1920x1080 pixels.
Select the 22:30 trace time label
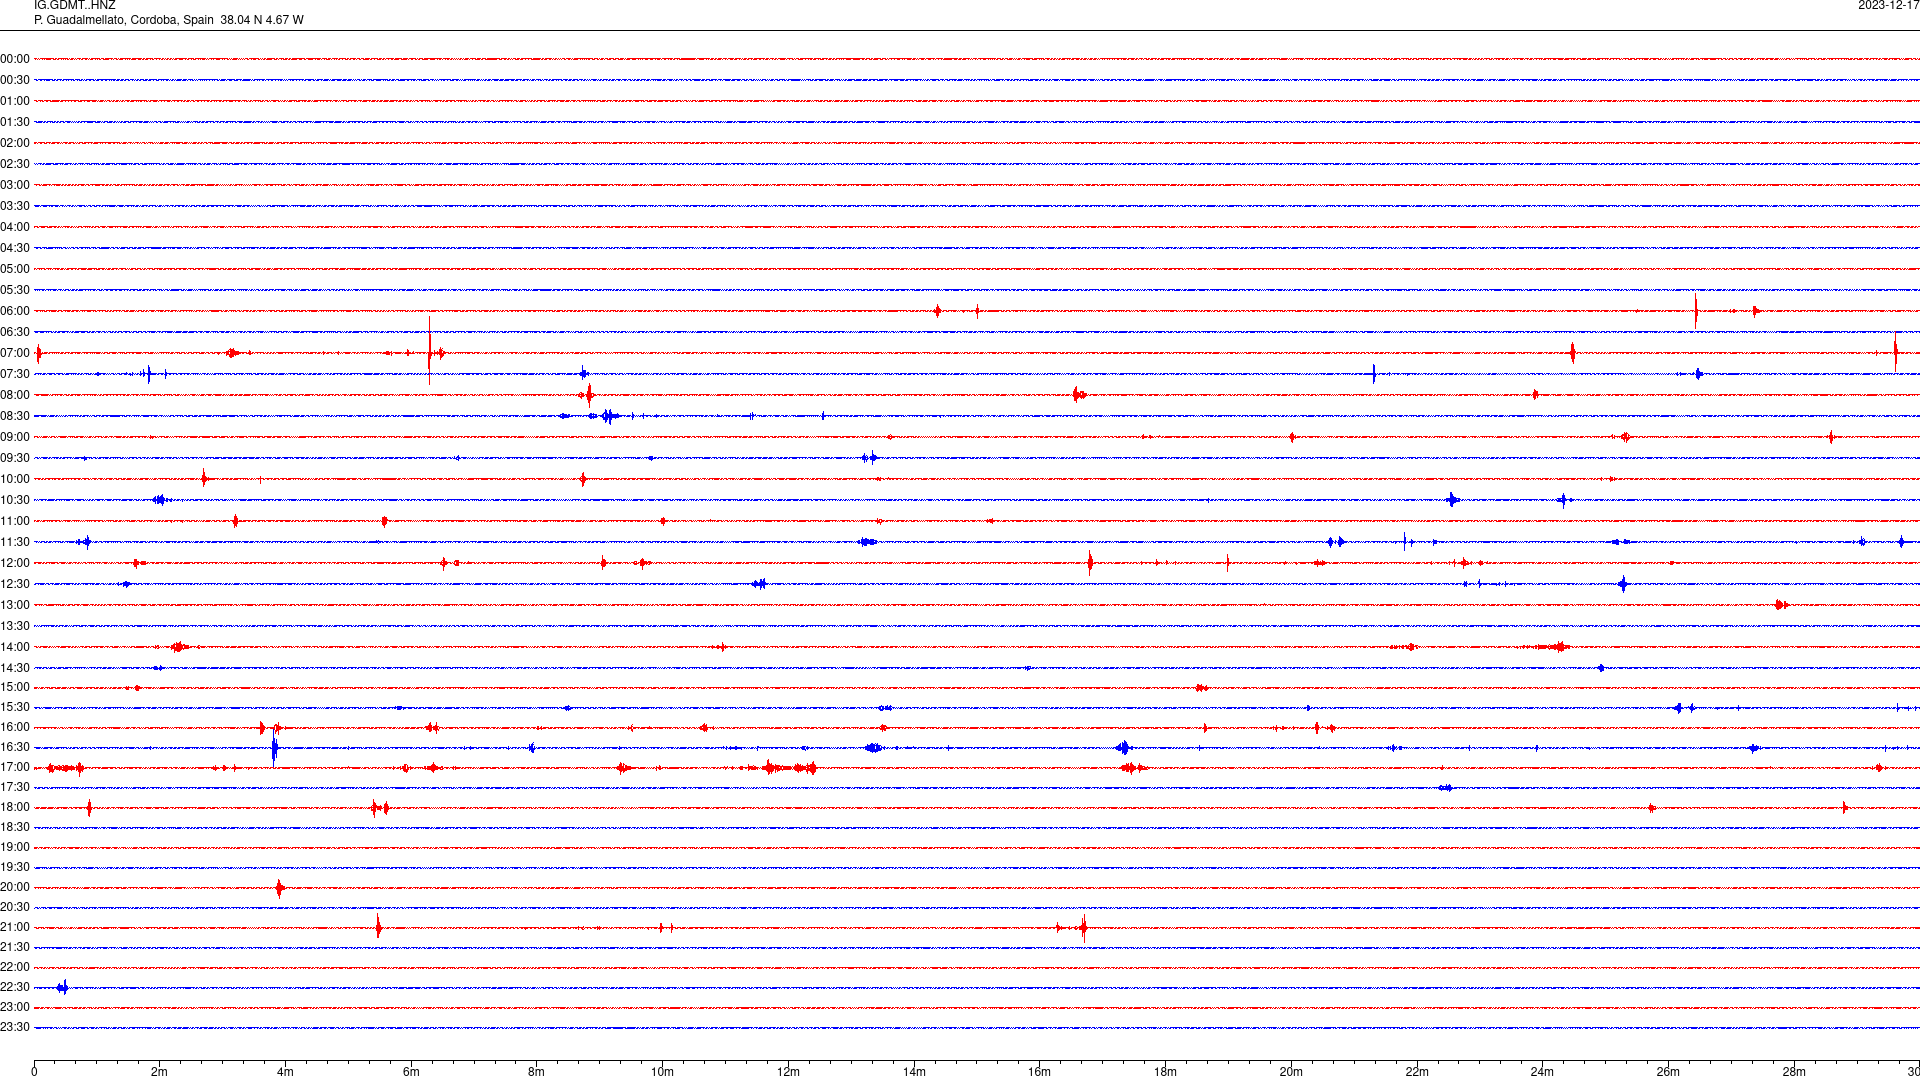[15, 987]
